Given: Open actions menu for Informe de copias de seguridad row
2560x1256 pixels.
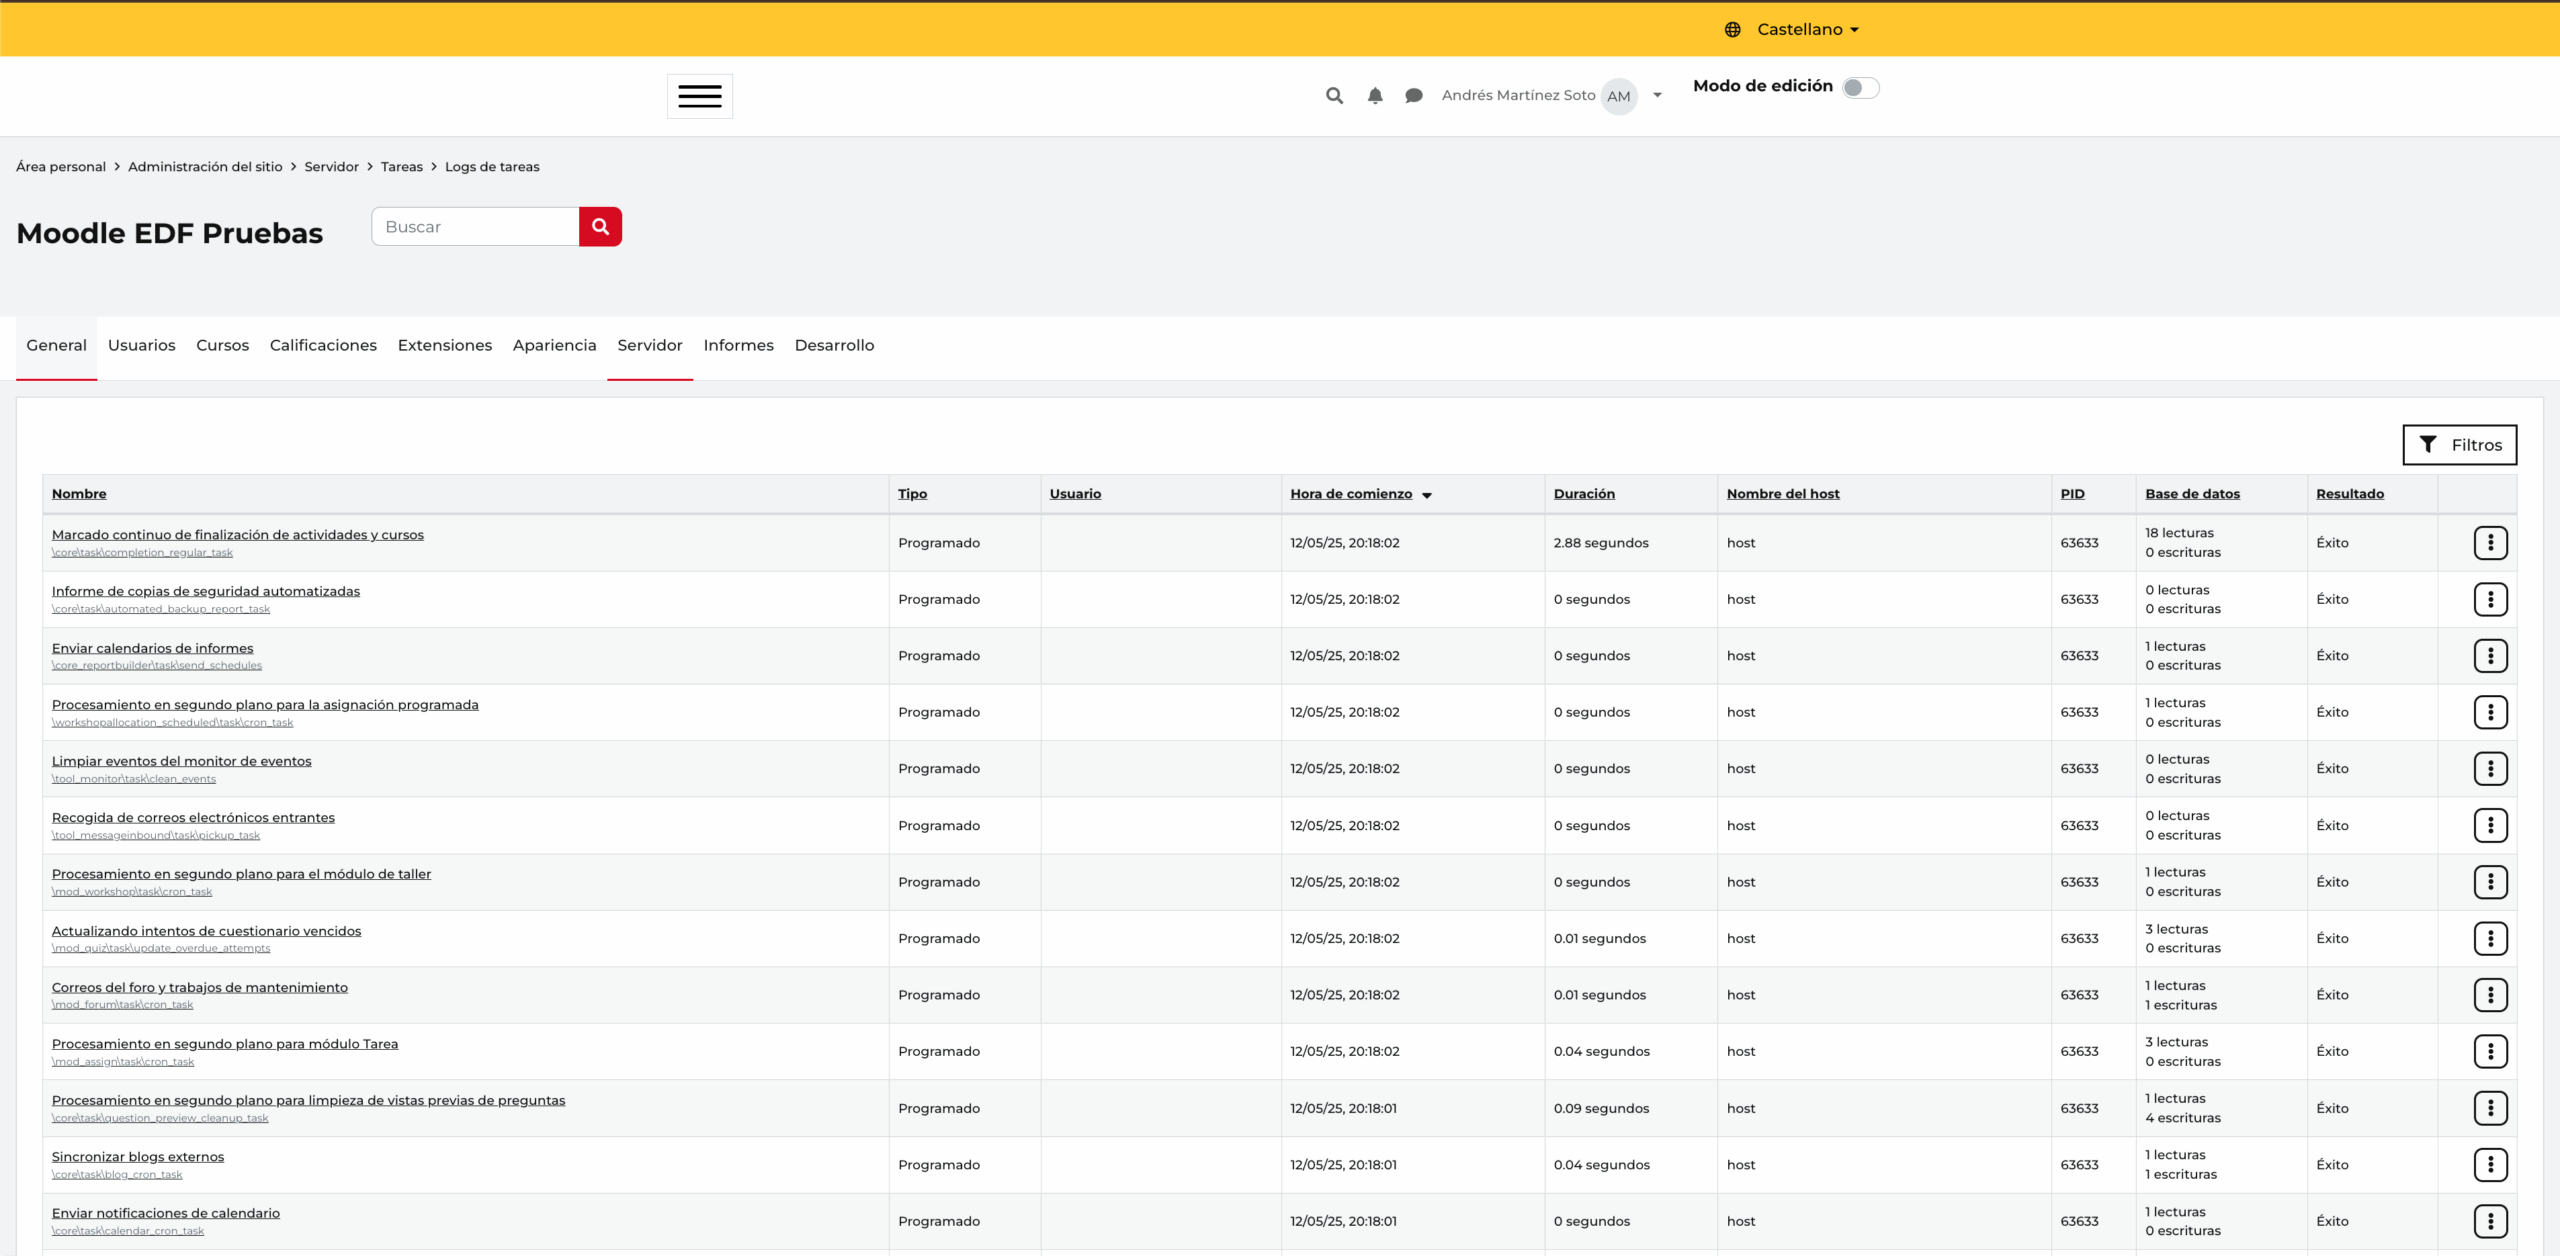Looking at the screenshot, I should point(2490,599).
